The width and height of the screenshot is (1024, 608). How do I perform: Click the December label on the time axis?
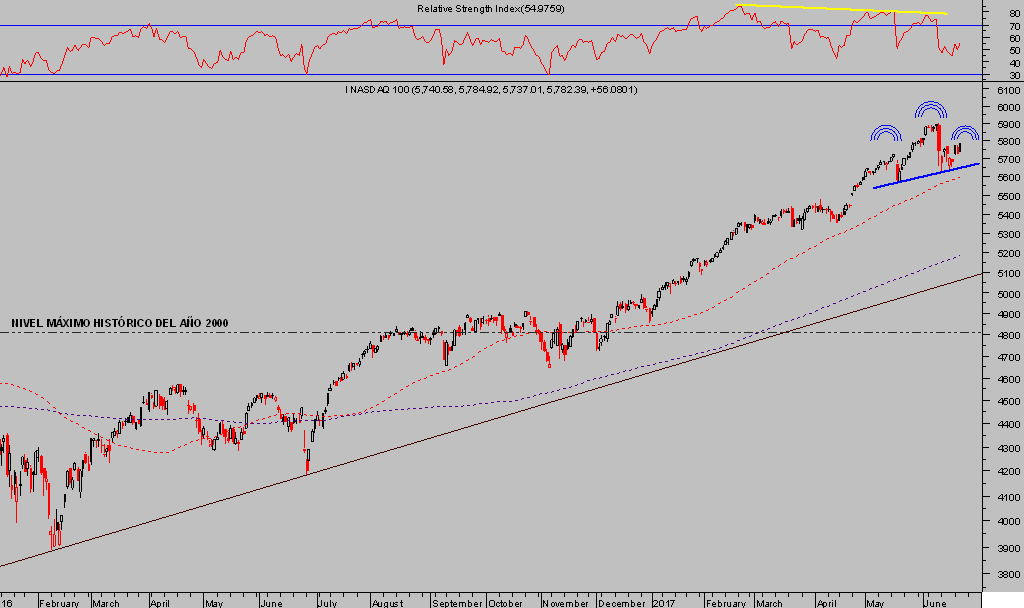click(x=624, y=603)
